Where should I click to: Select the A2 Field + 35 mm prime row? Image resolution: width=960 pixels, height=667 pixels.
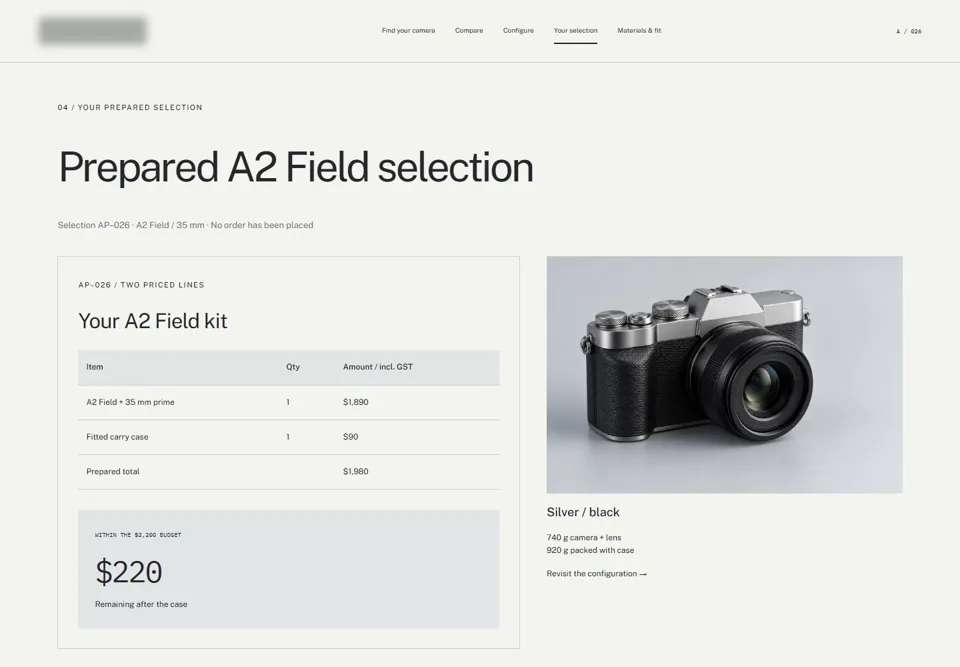click(x=288, y=402)
